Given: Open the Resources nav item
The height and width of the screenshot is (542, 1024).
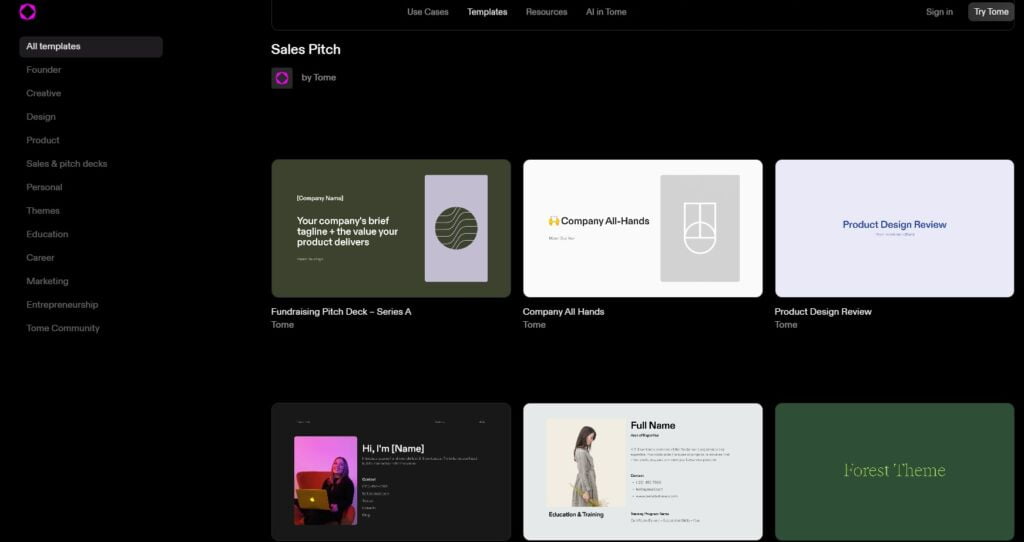Looking at the screenshot, I should [547, 12].
